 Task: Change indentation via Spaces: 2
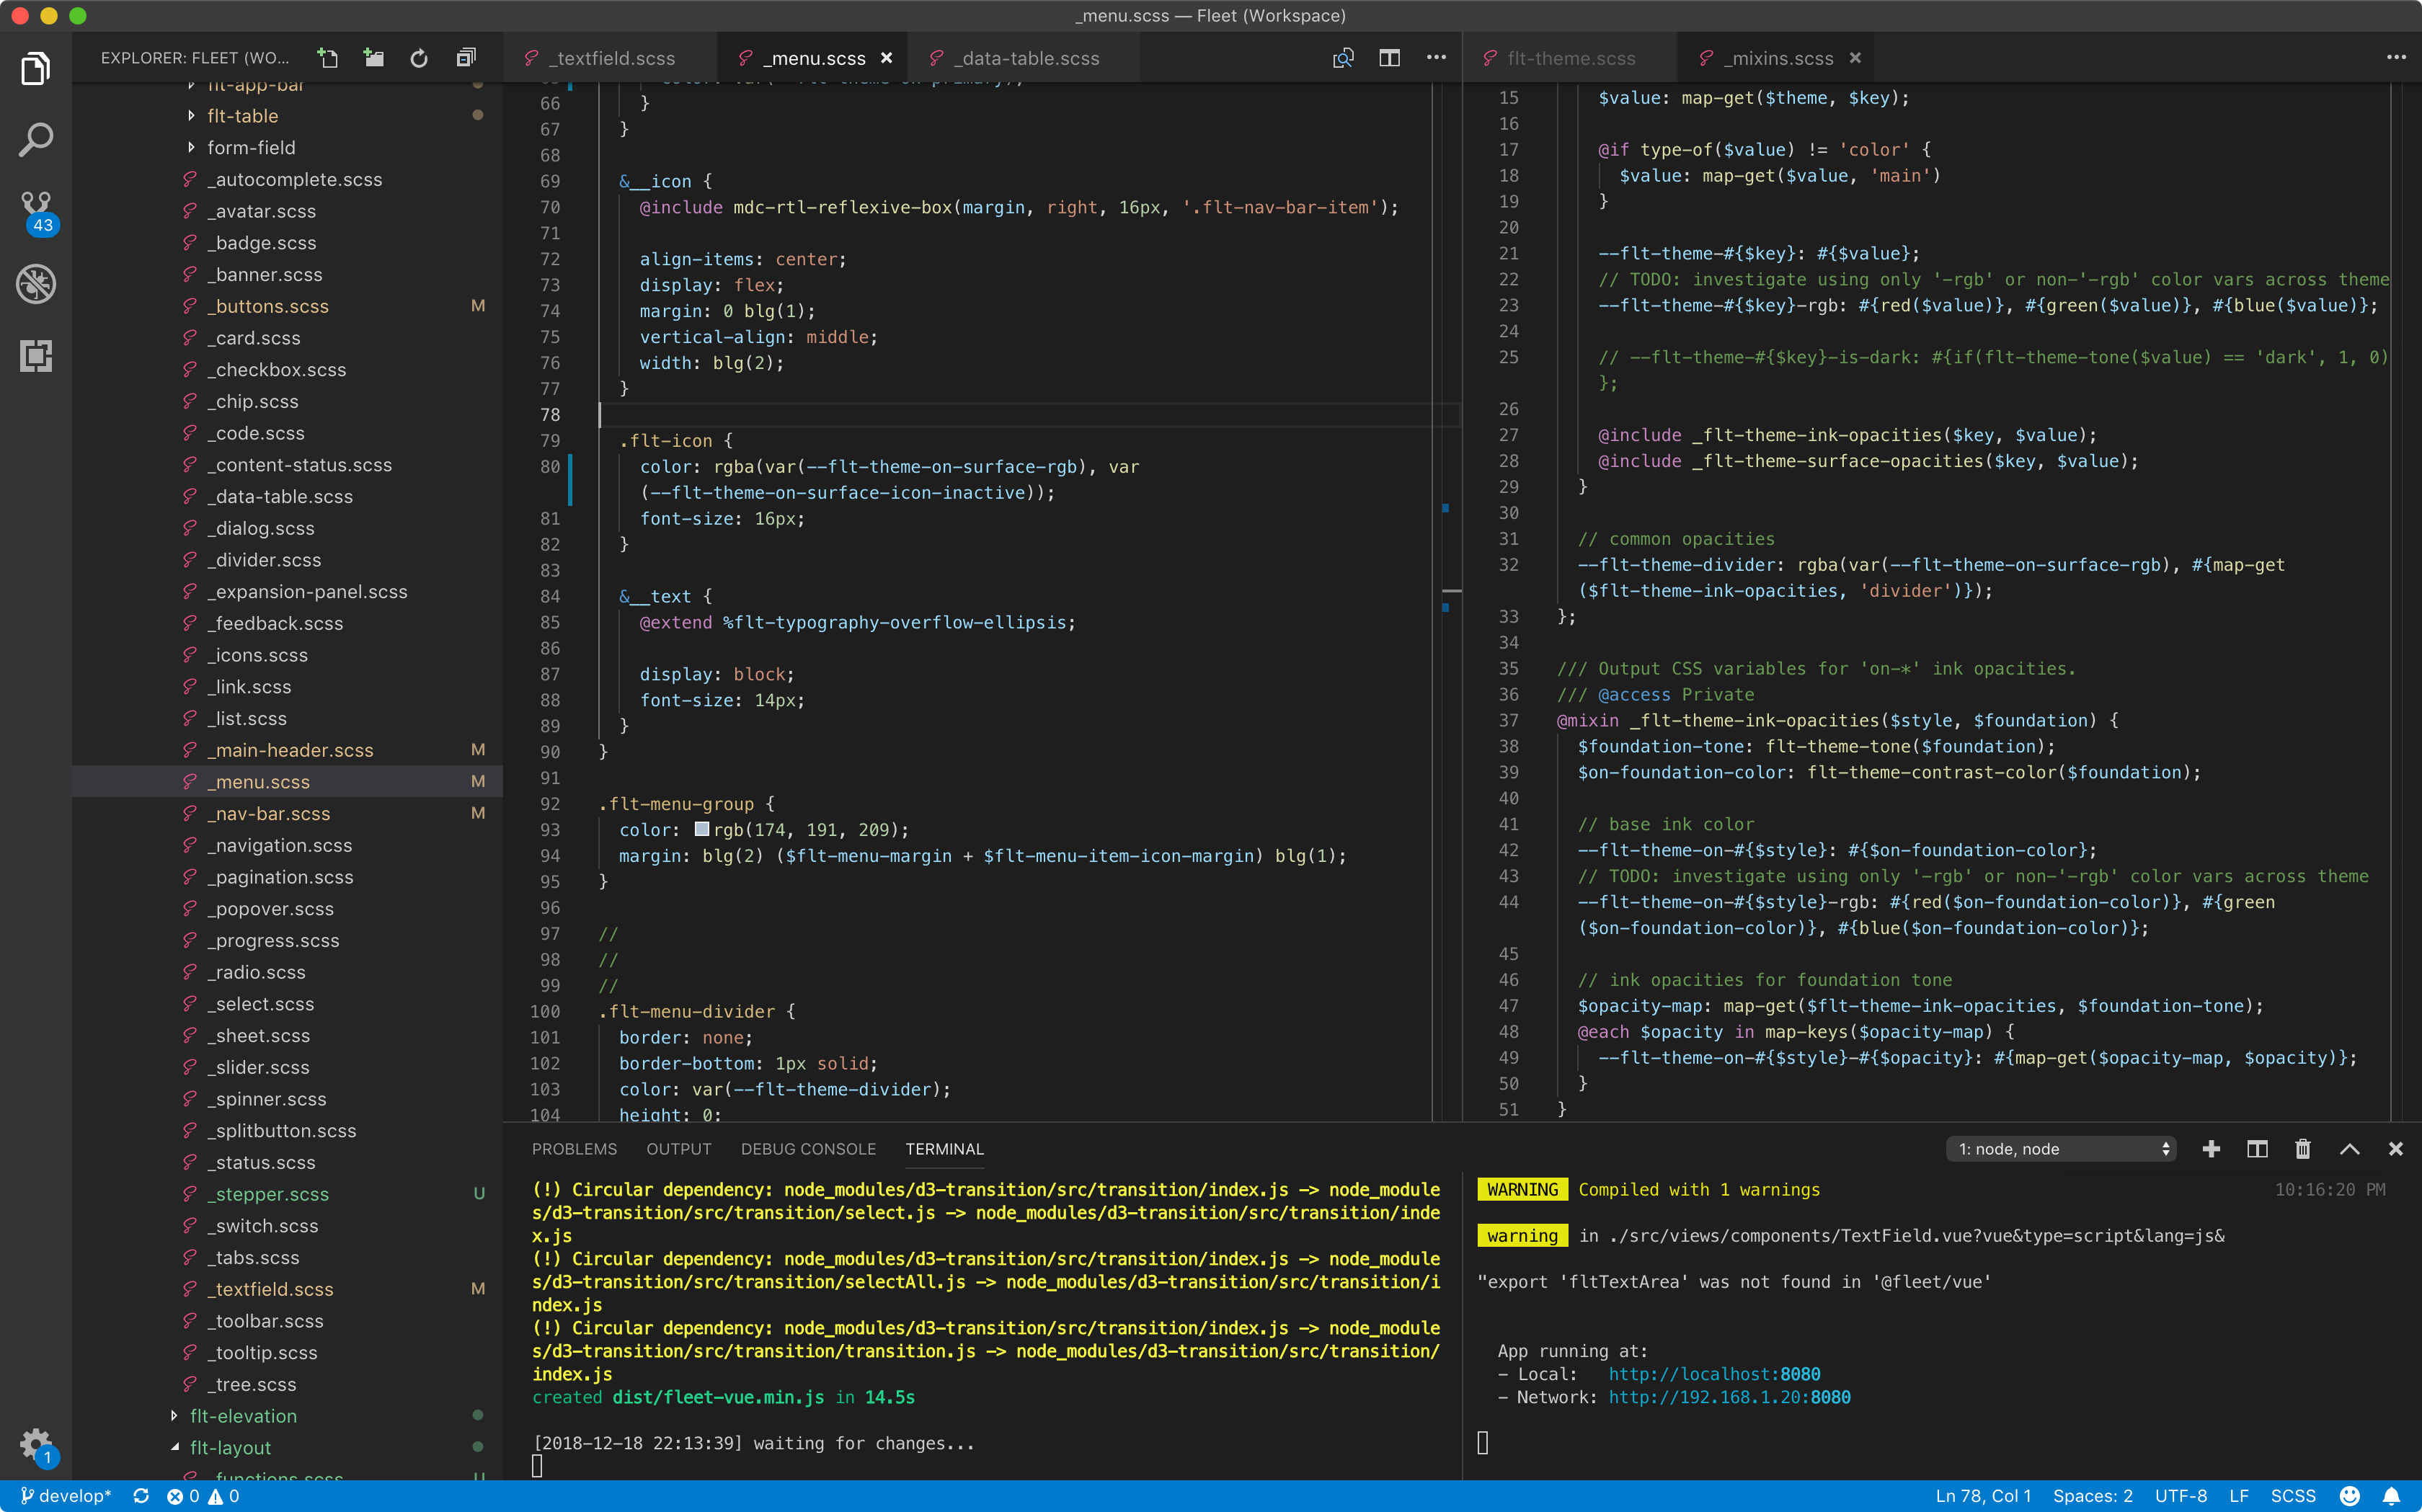pyautogui.click(x=2092, y=1496)
